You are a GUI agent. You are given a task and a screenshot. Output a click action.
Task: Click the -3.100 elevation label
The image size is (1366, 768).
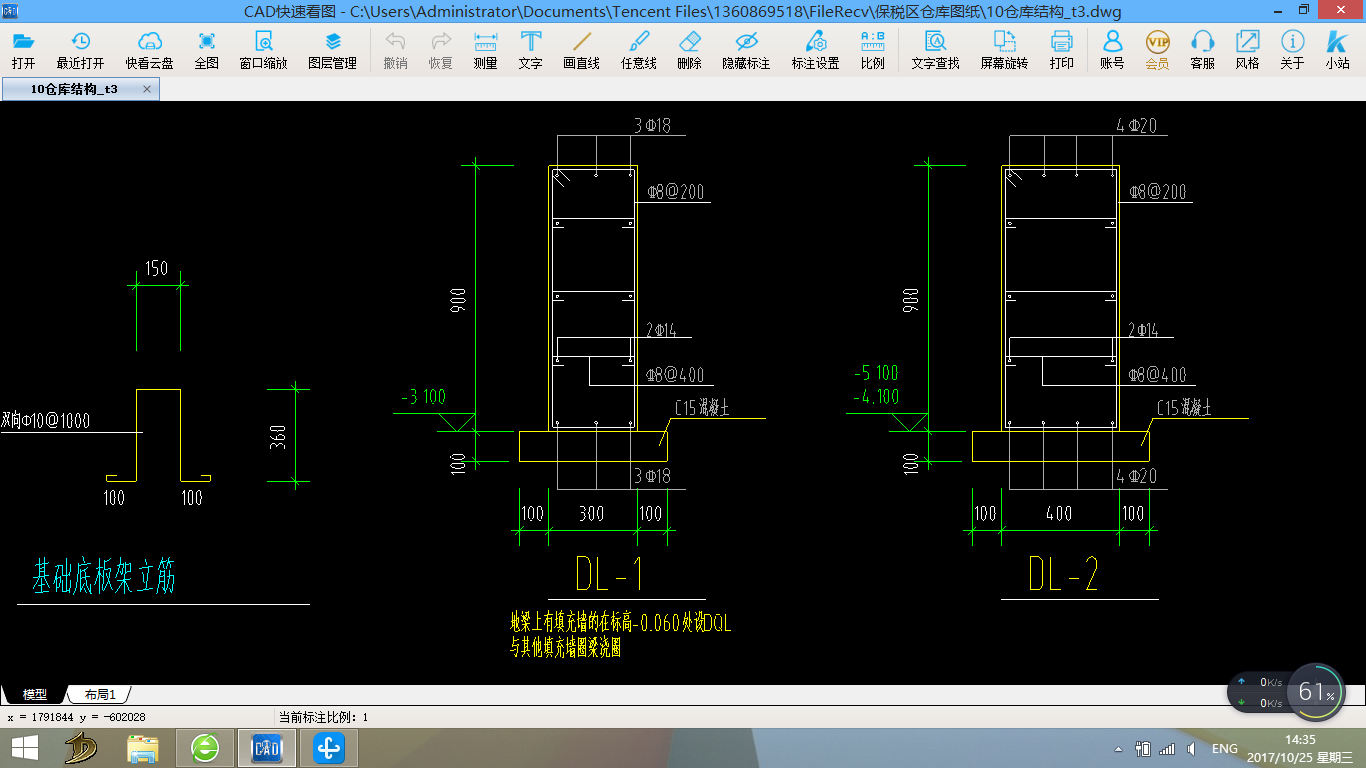click(423, 397)
